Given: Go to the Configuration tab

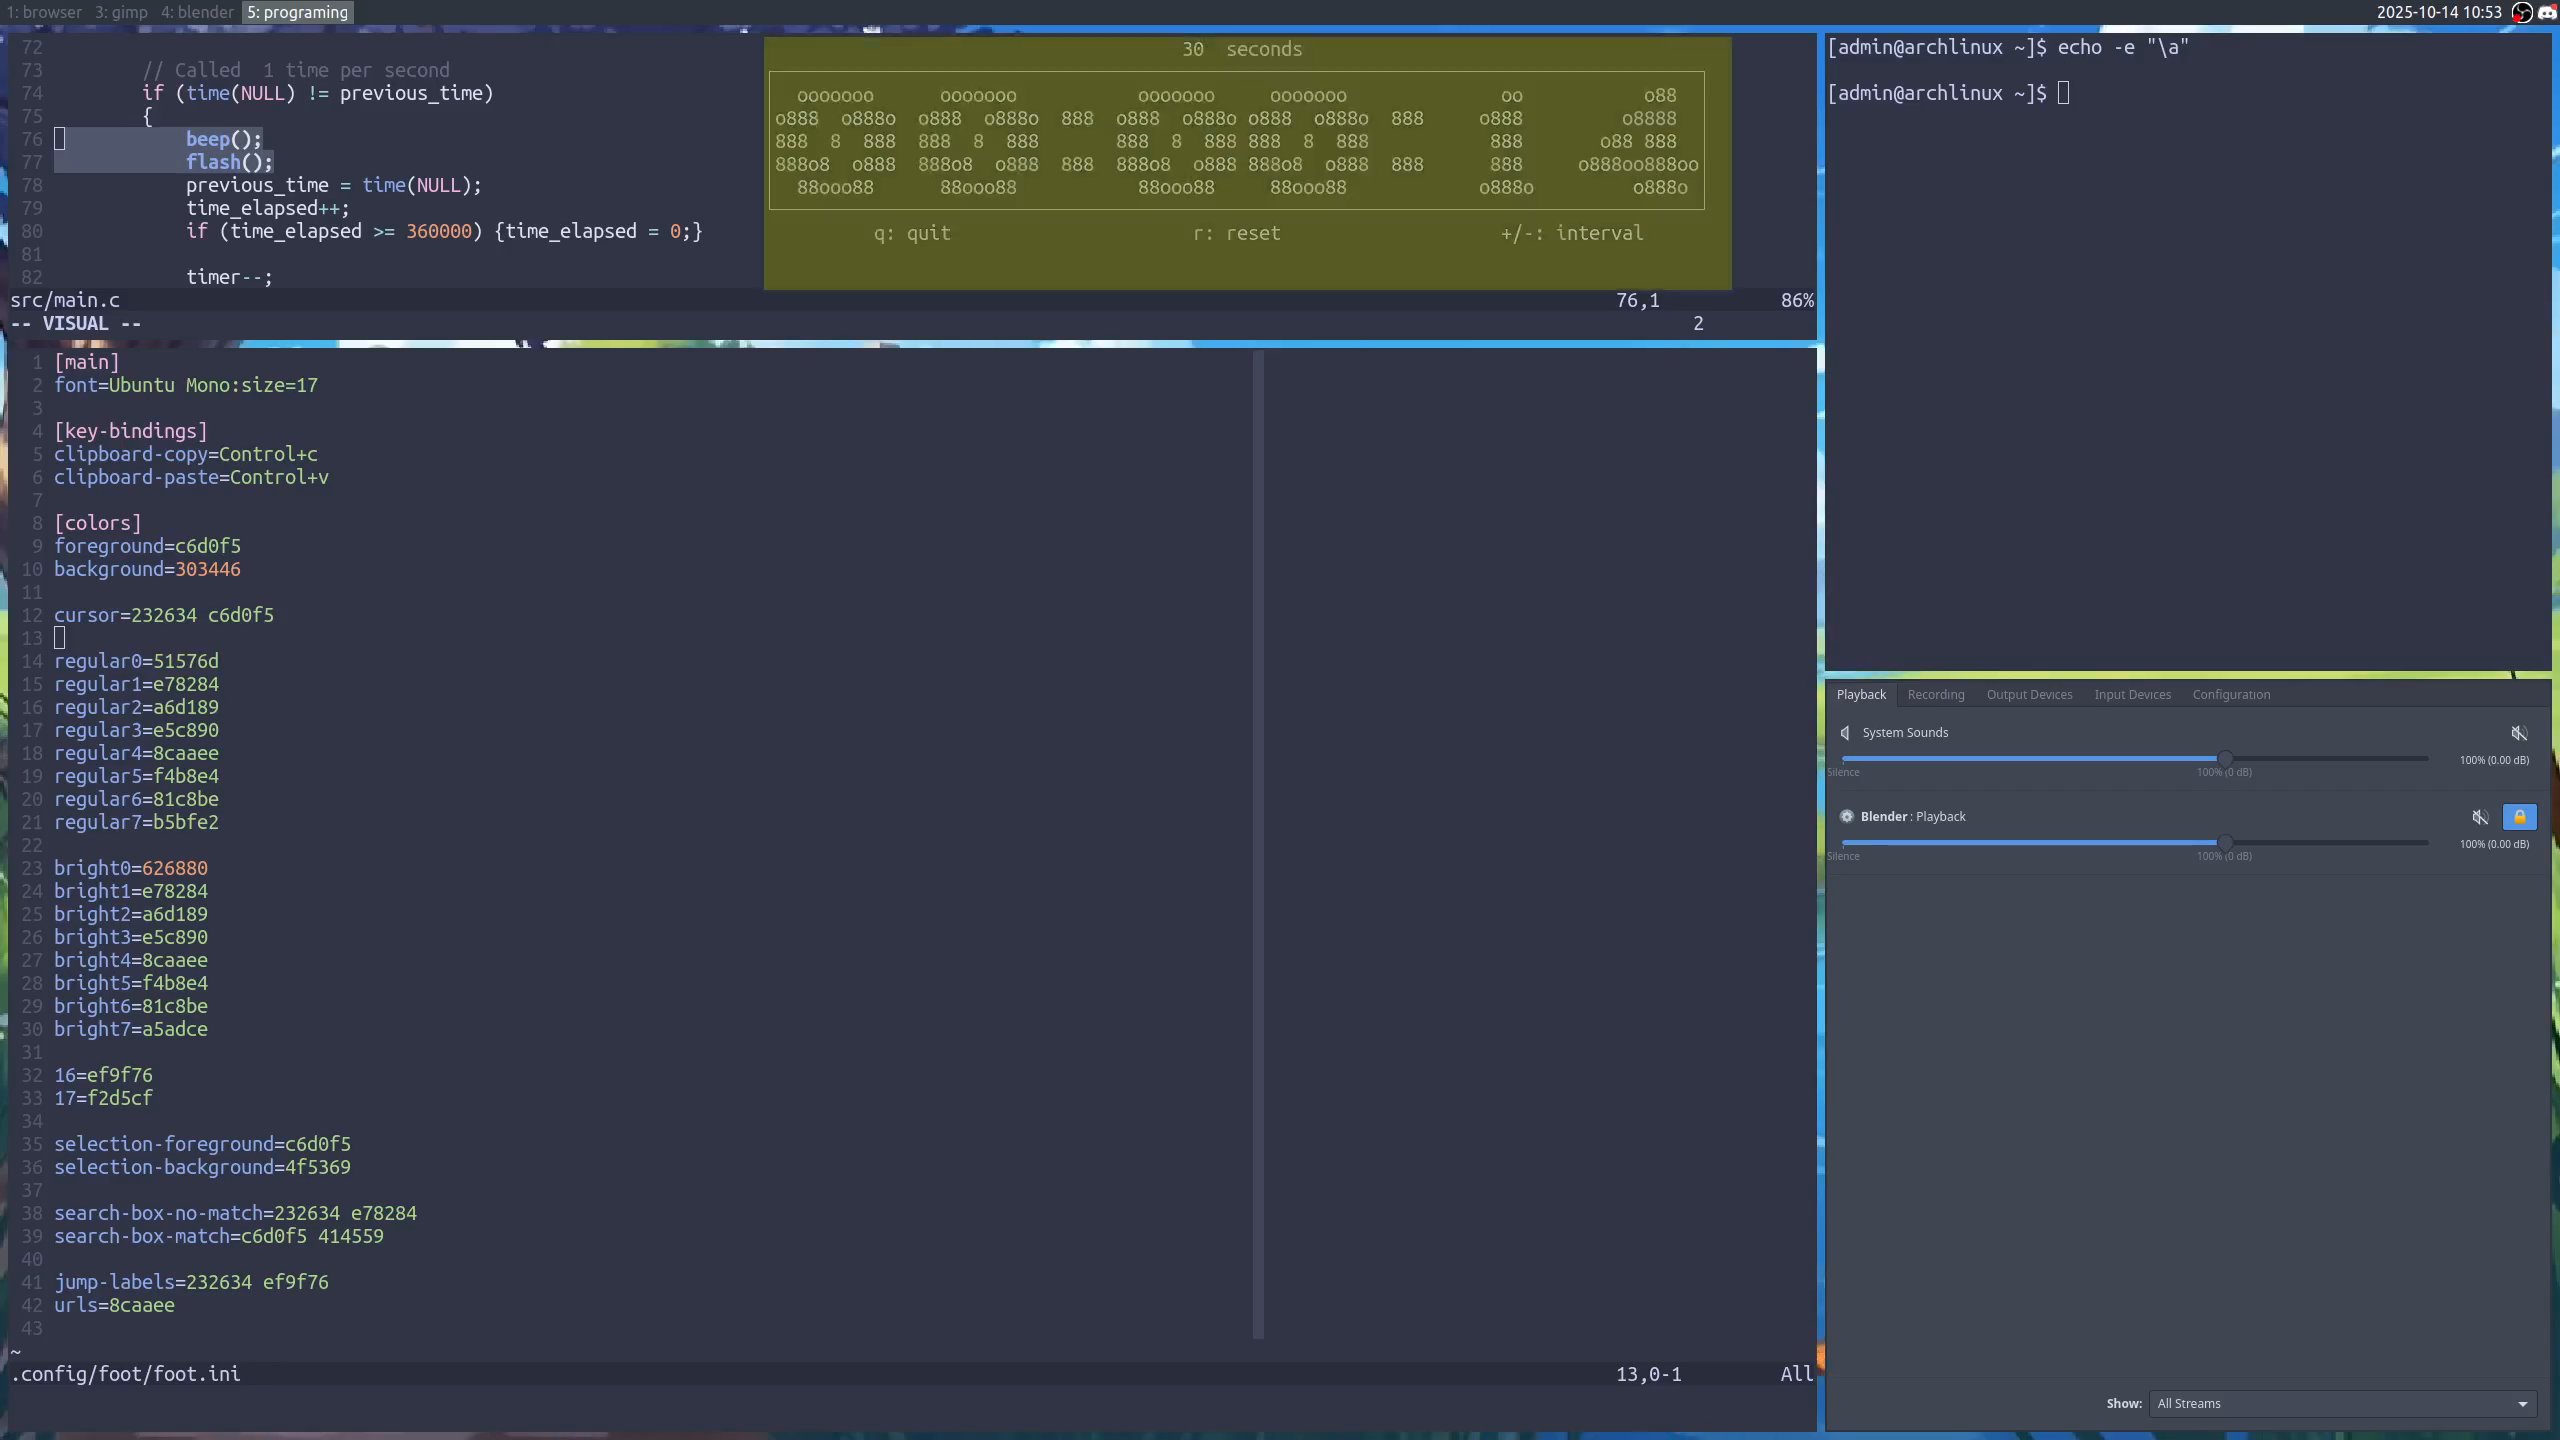Looking at the screenshot, I should tap(2231, 695).
